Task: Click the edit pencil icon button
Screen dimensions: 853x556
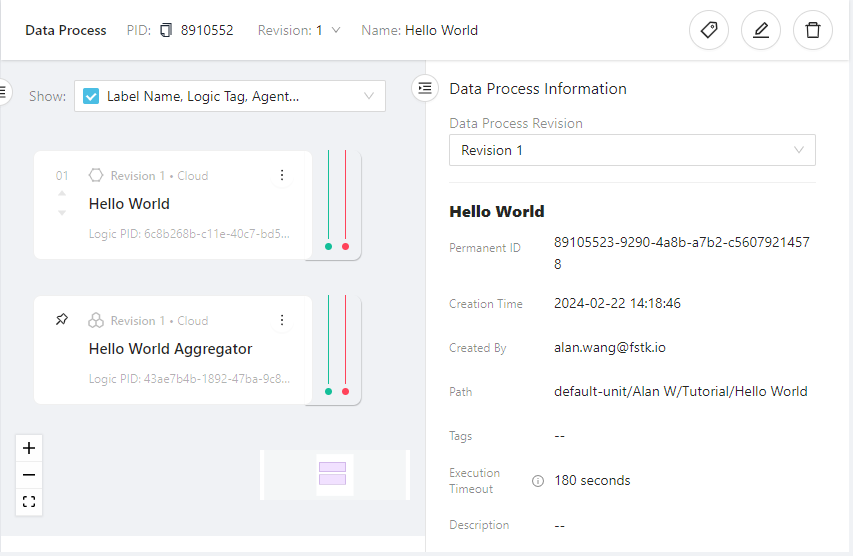Action: (761, 30)
